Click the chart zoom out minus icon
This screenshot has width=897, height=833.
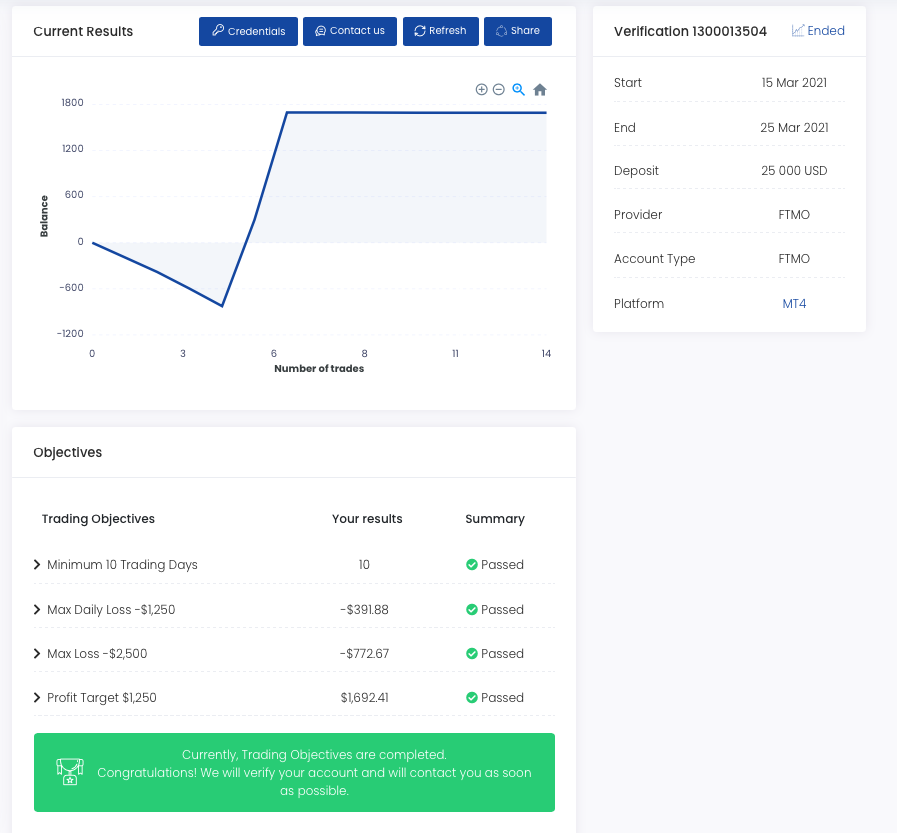(x=498, y=90)
